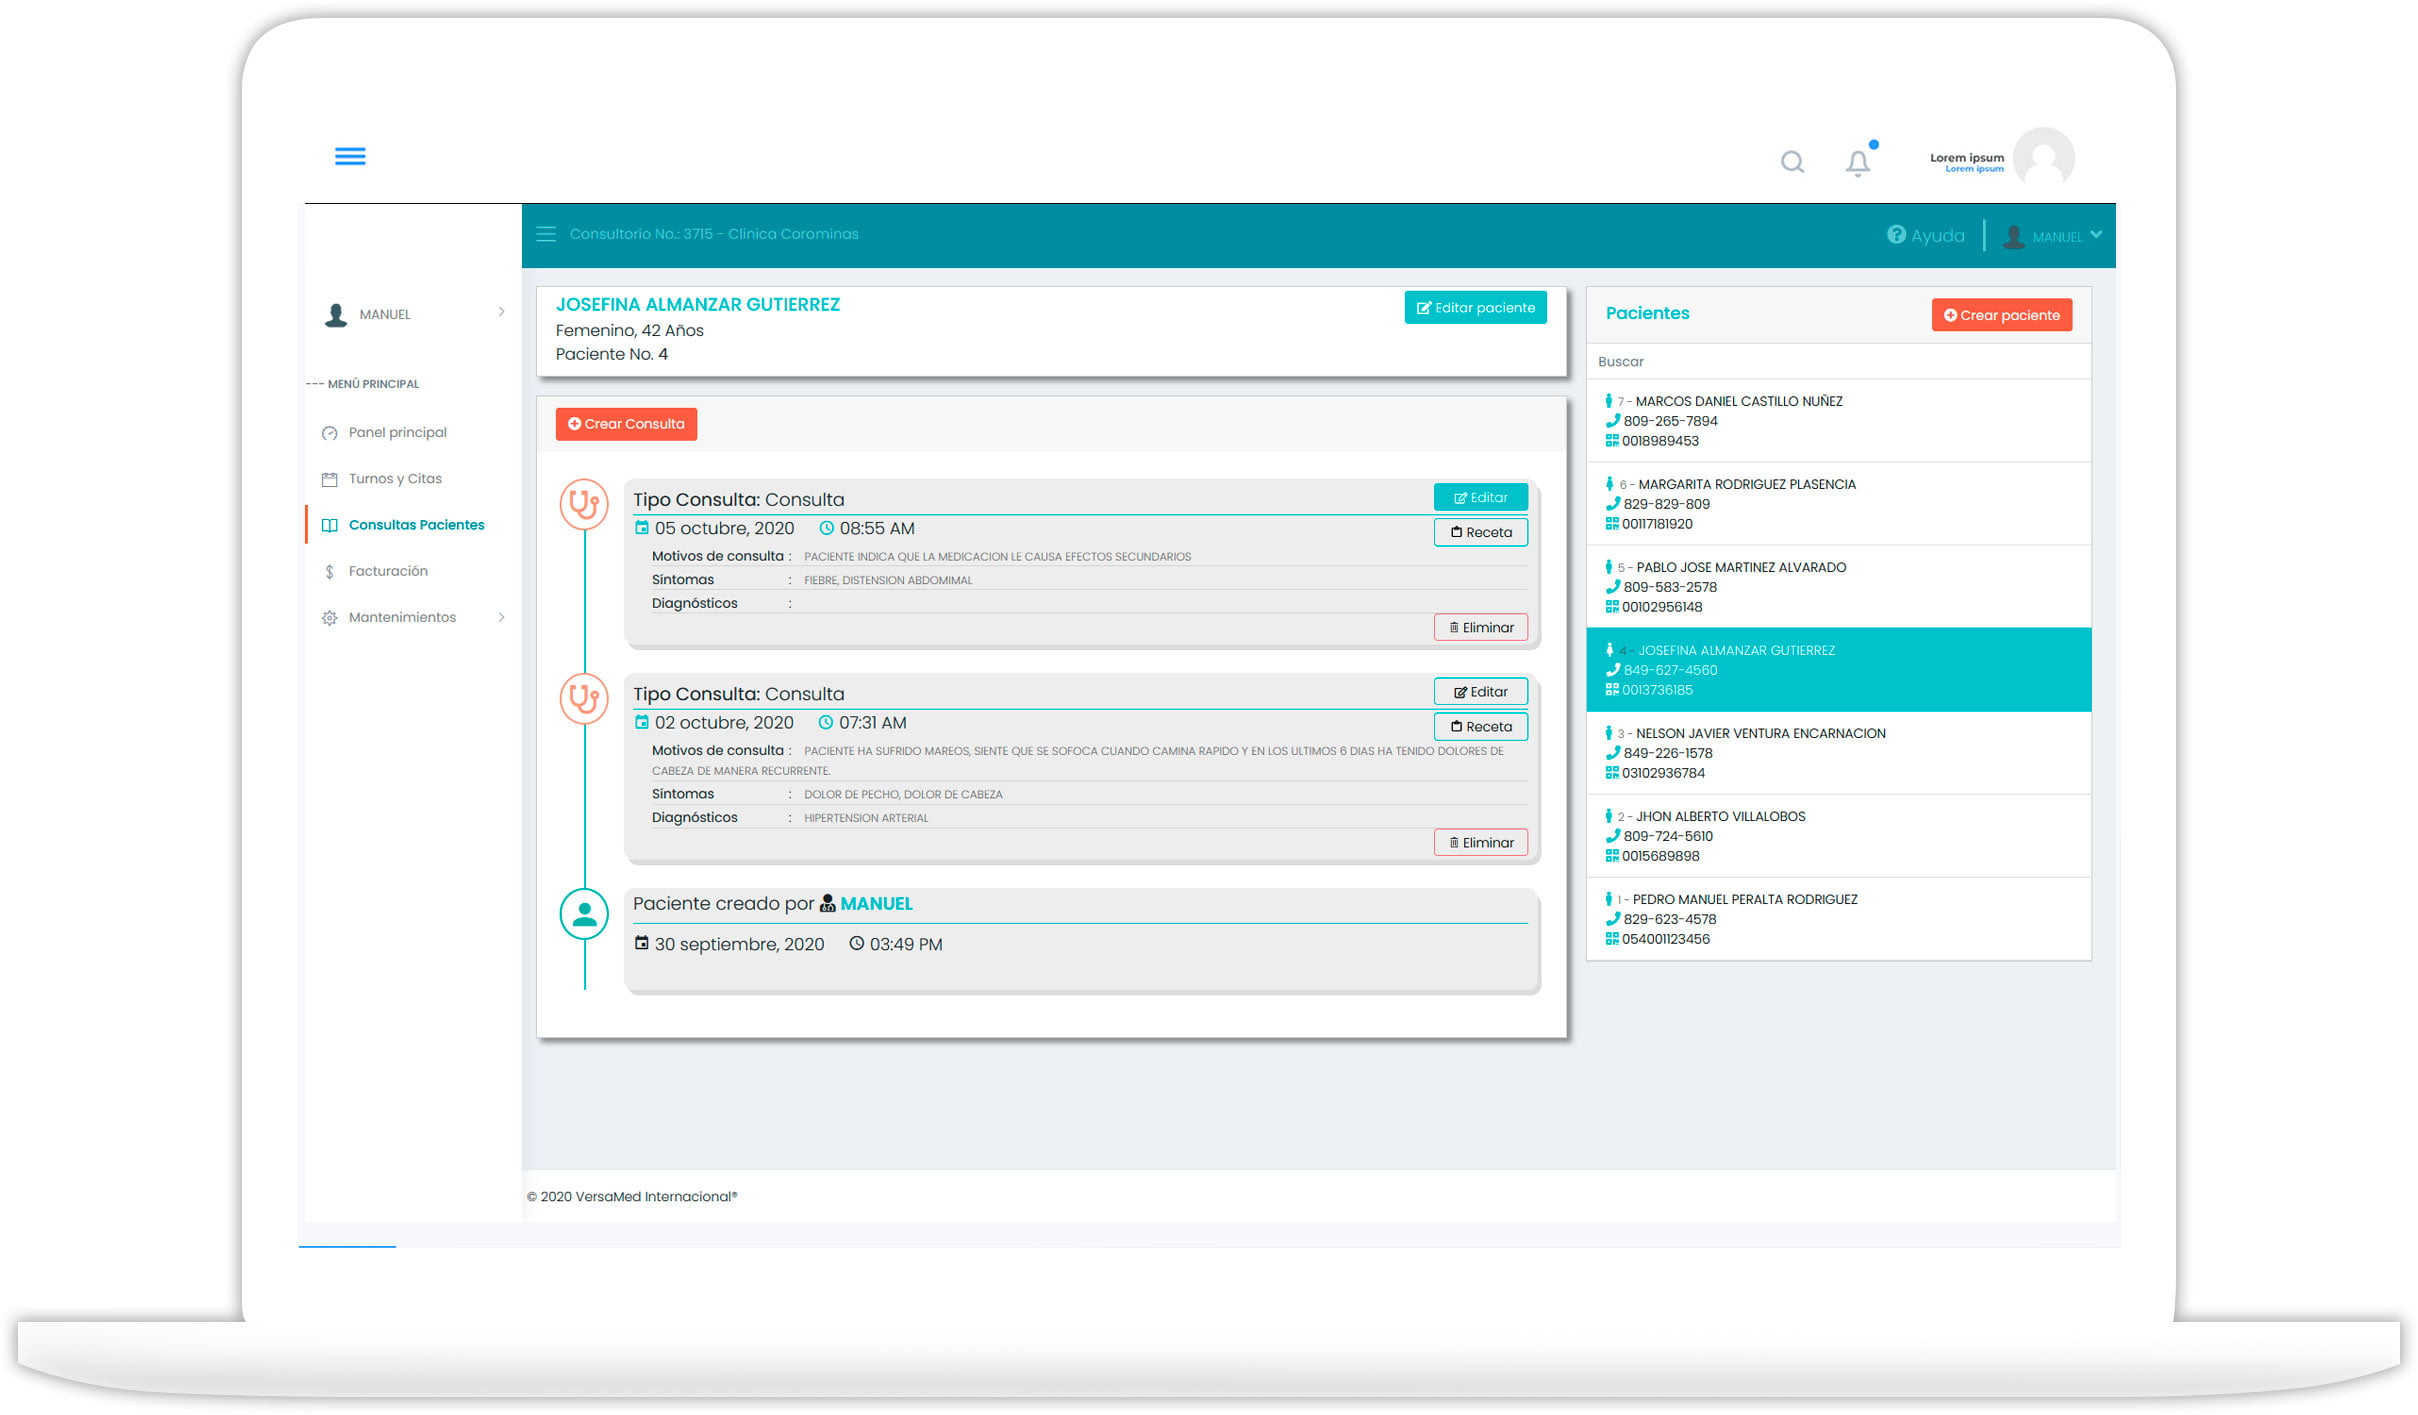Toggle the sidebar menu icon beside Consultorio No.
2418x1415 pixels.
(546, 234)
